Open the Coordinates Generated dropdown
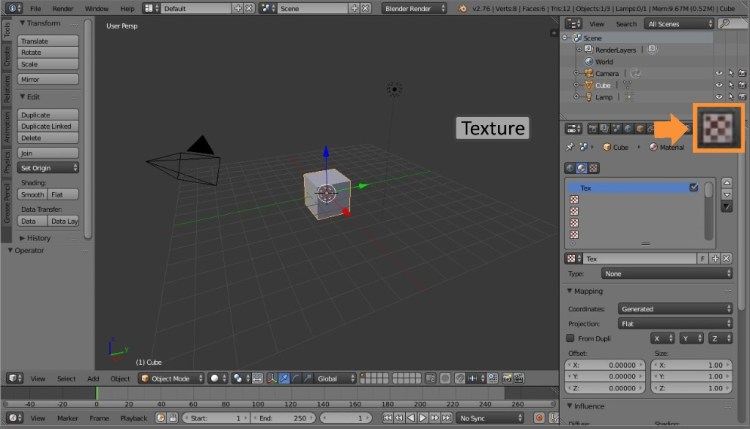This screenshot has height=429, width=750. [674, 309]
